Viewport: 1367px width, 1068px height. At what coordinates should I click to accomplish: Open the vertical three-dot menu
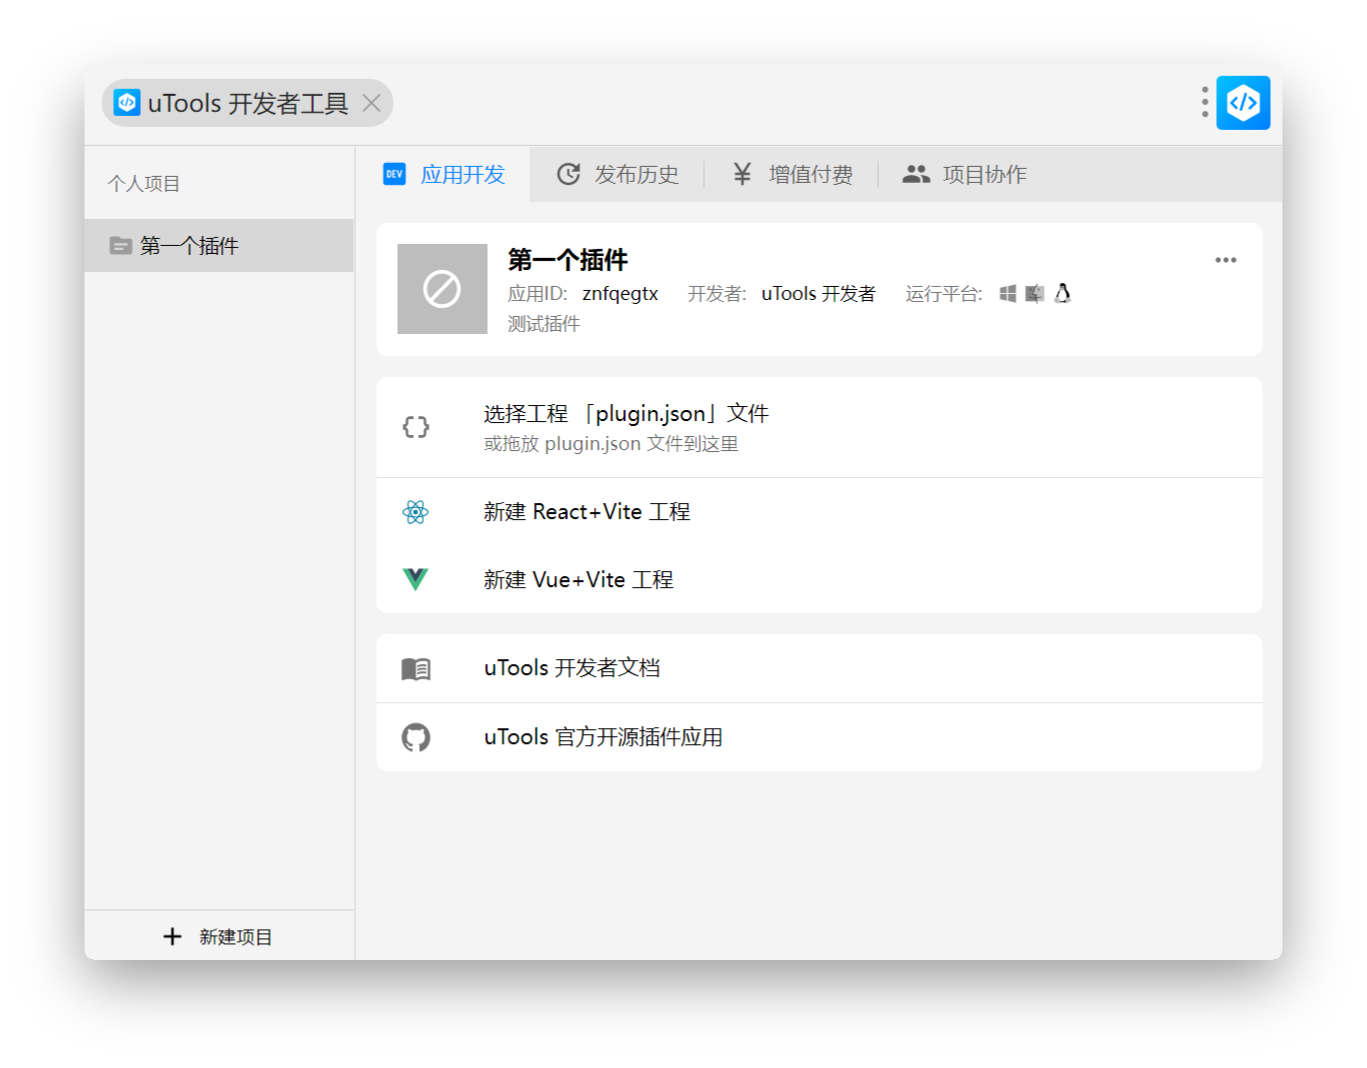pos(1203,102)
